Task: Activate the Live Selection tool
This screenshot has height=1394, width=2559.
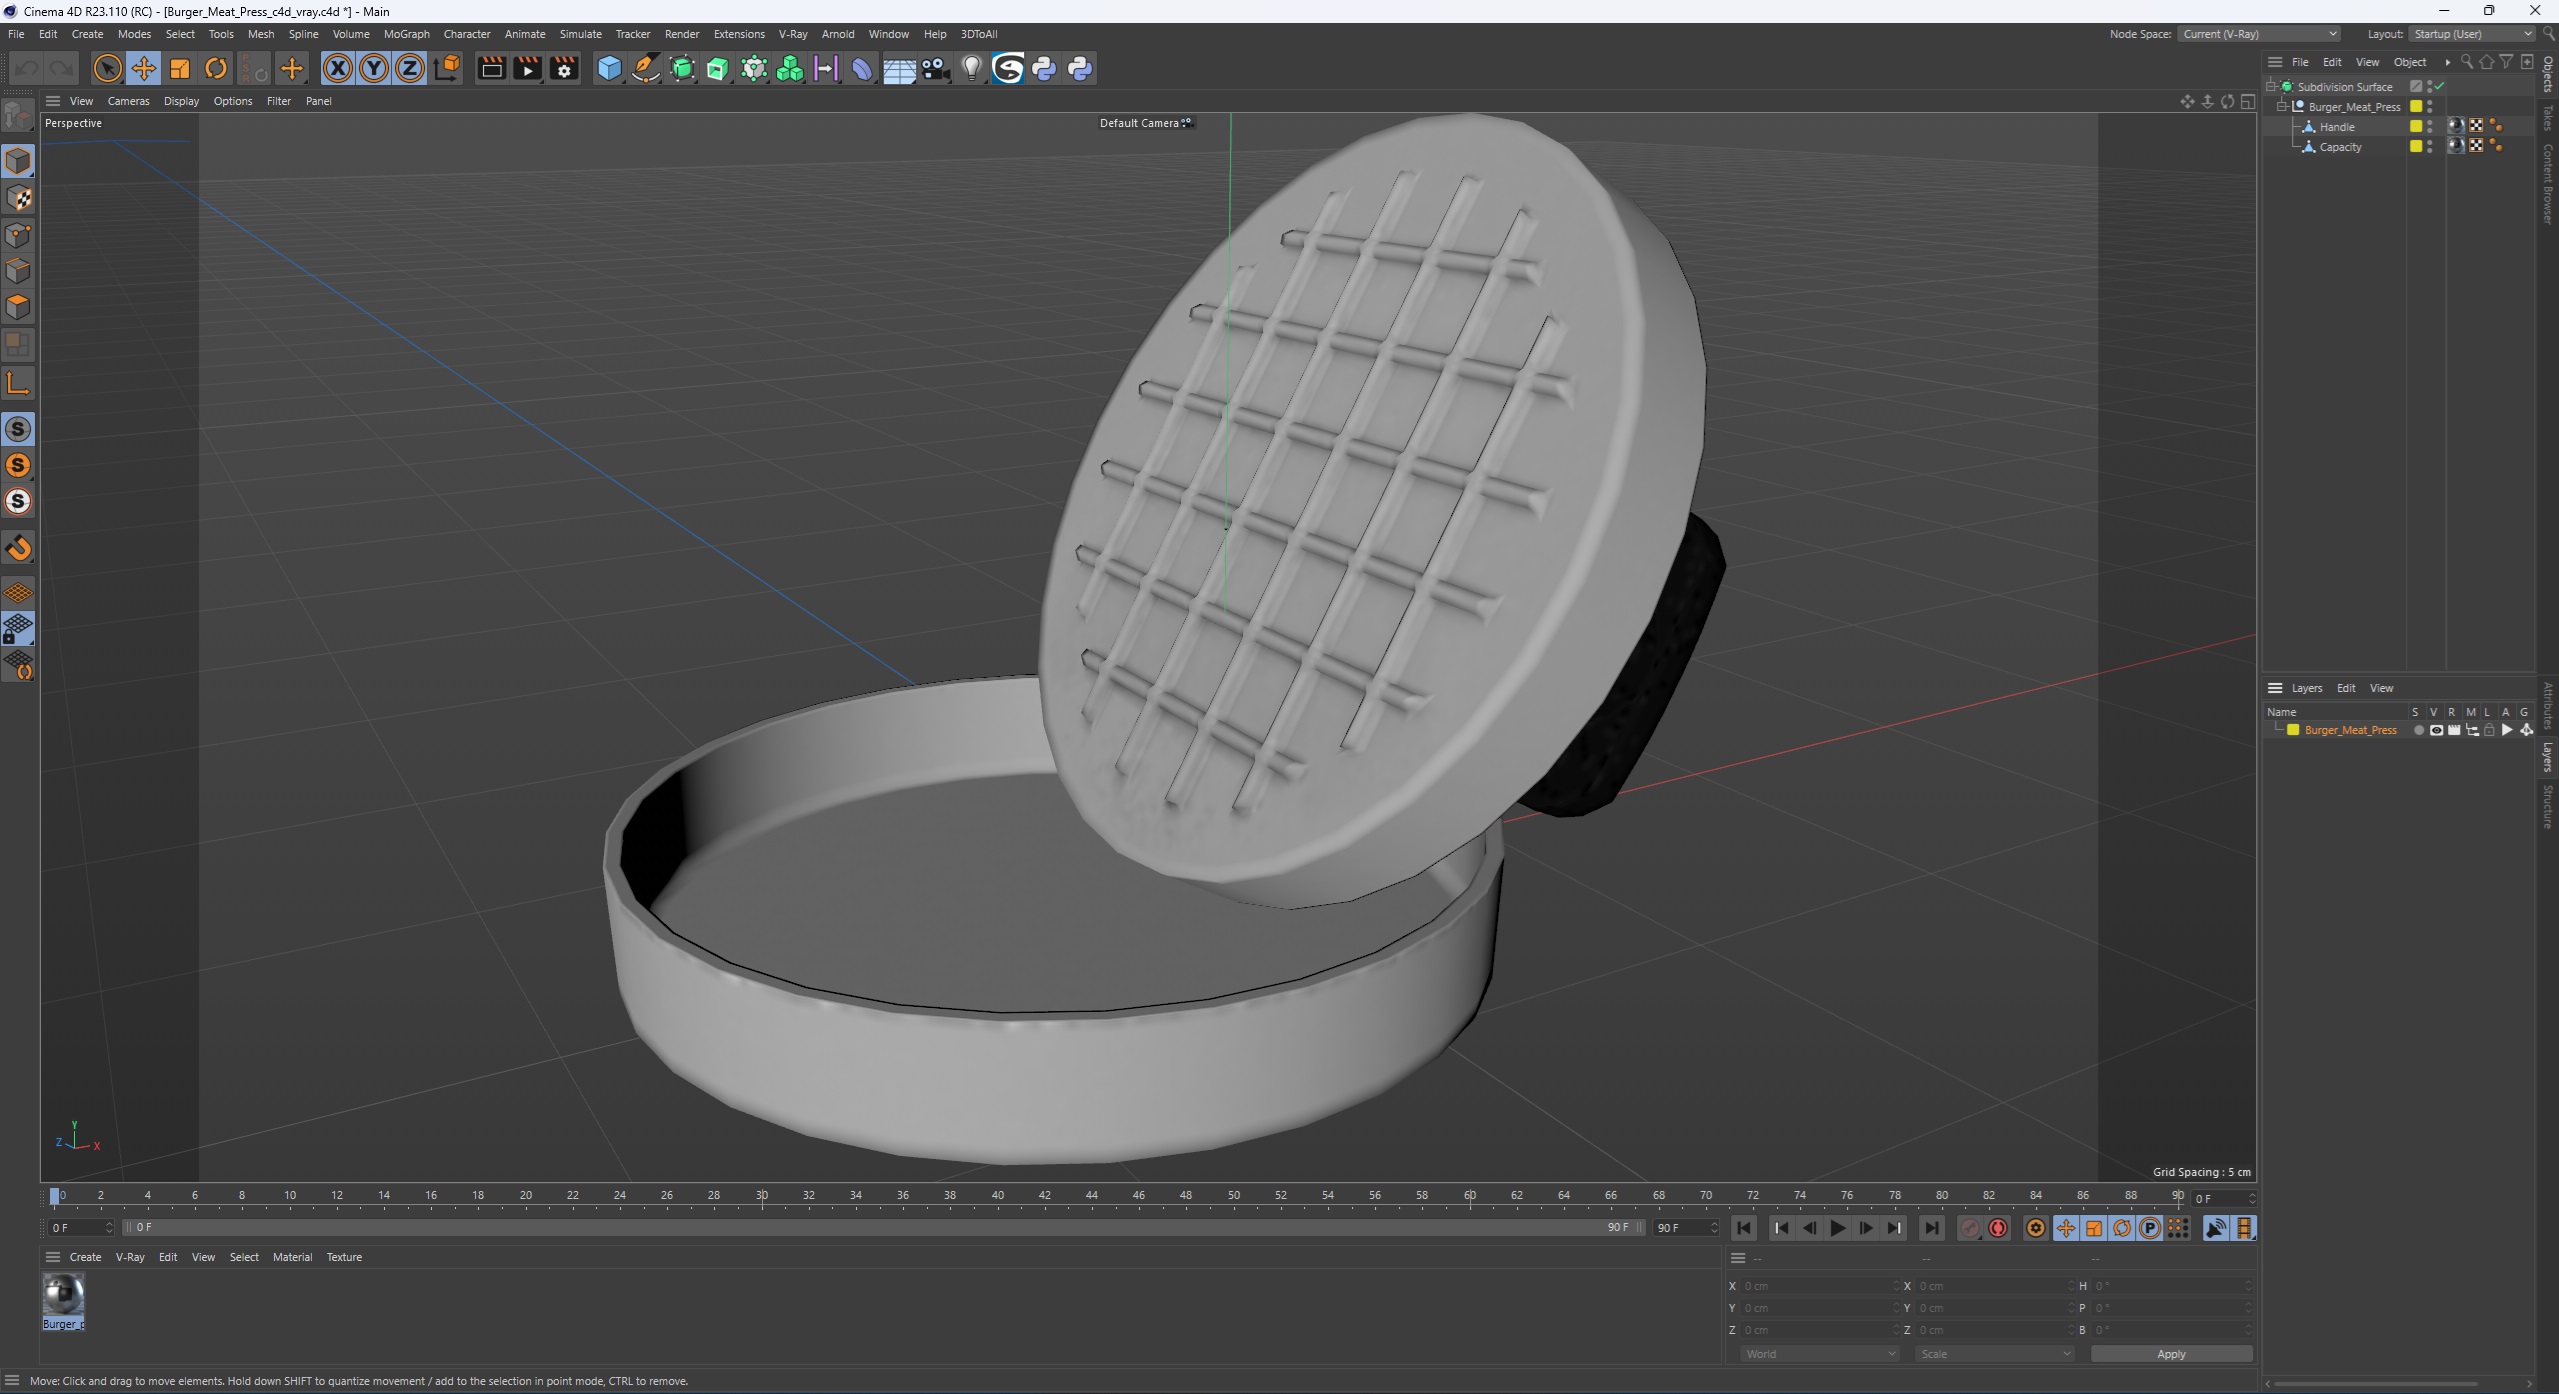Action: click(x=107, y=68)
